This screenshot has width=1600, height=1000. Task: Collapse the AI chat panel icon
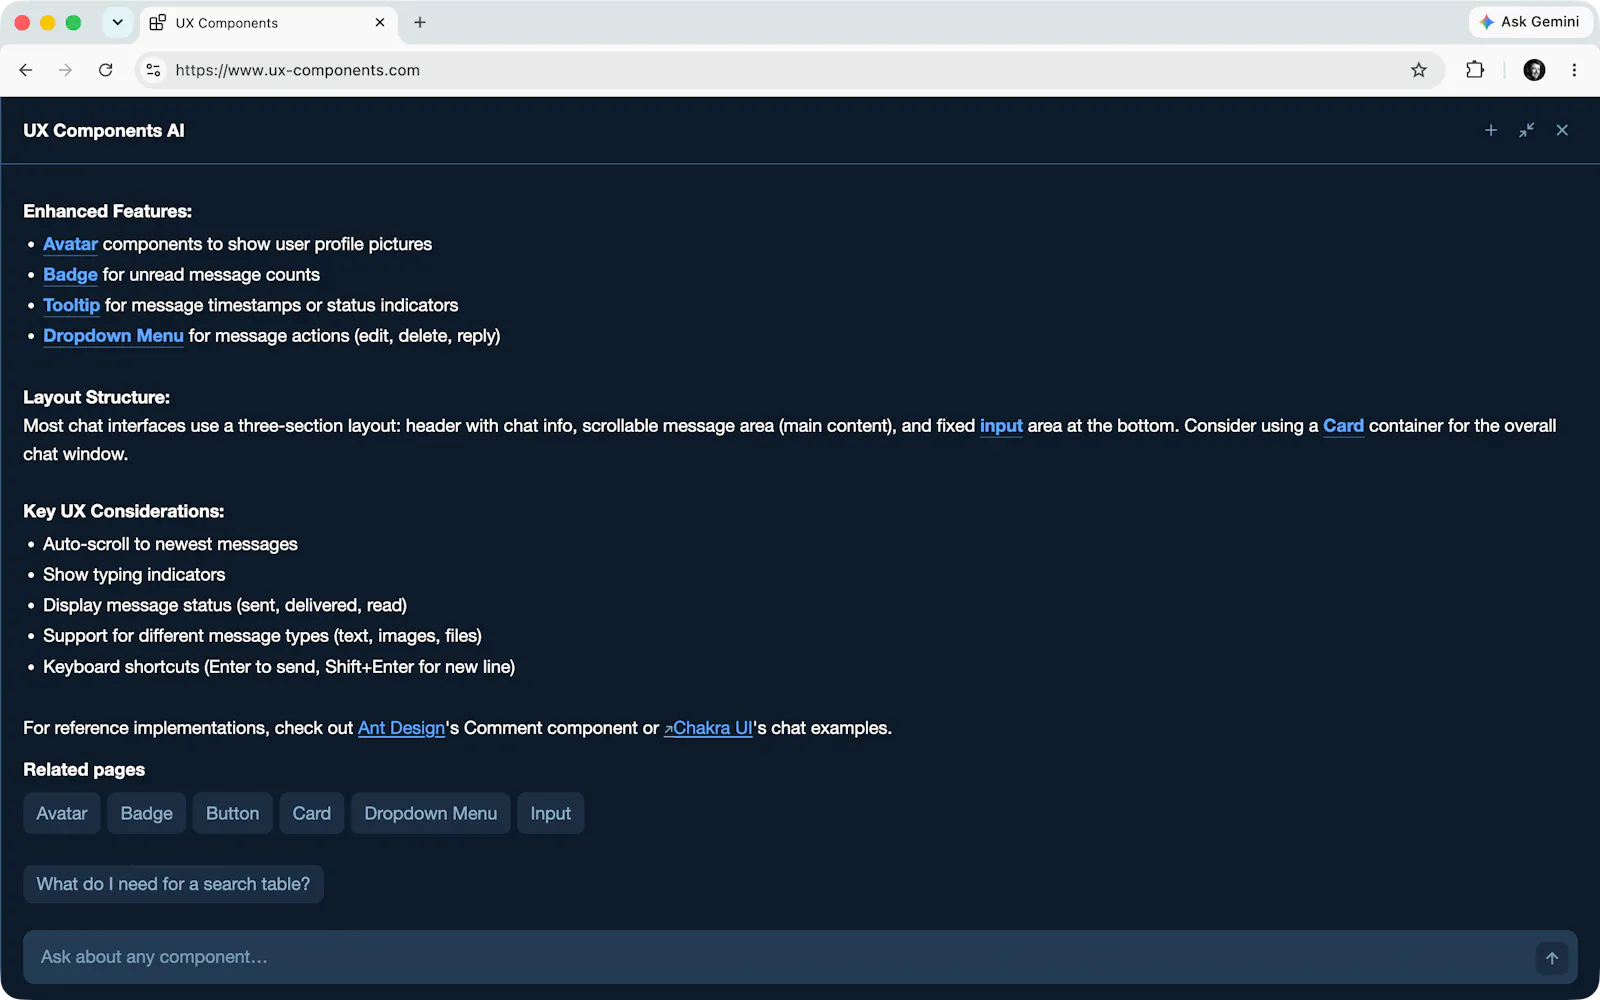(x=1526, y=130)
